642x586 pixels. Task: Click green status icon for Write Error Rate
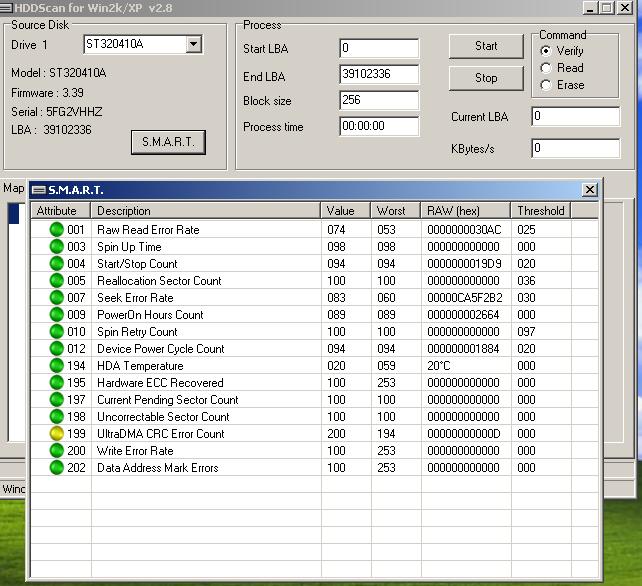pos(57,450)
